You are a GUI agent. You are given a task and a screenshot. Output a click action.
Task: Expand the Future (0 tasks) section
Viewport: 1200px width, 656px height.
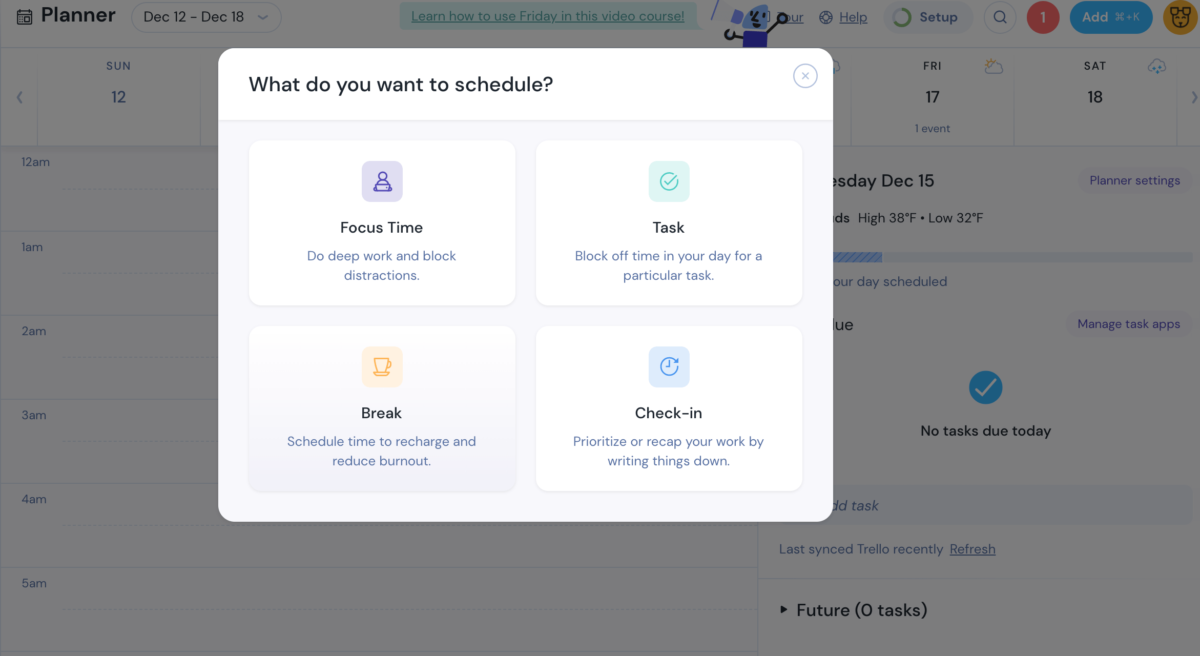862,609
